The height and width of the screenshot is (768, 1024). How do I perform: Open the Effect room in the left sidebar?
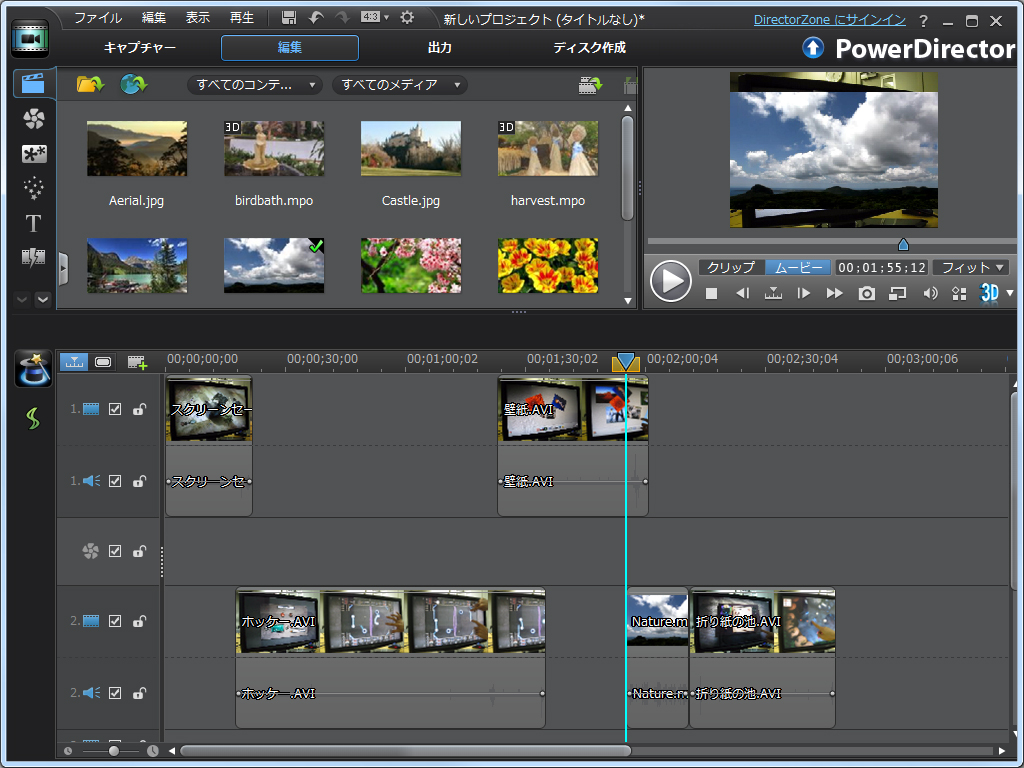[33, 120]
